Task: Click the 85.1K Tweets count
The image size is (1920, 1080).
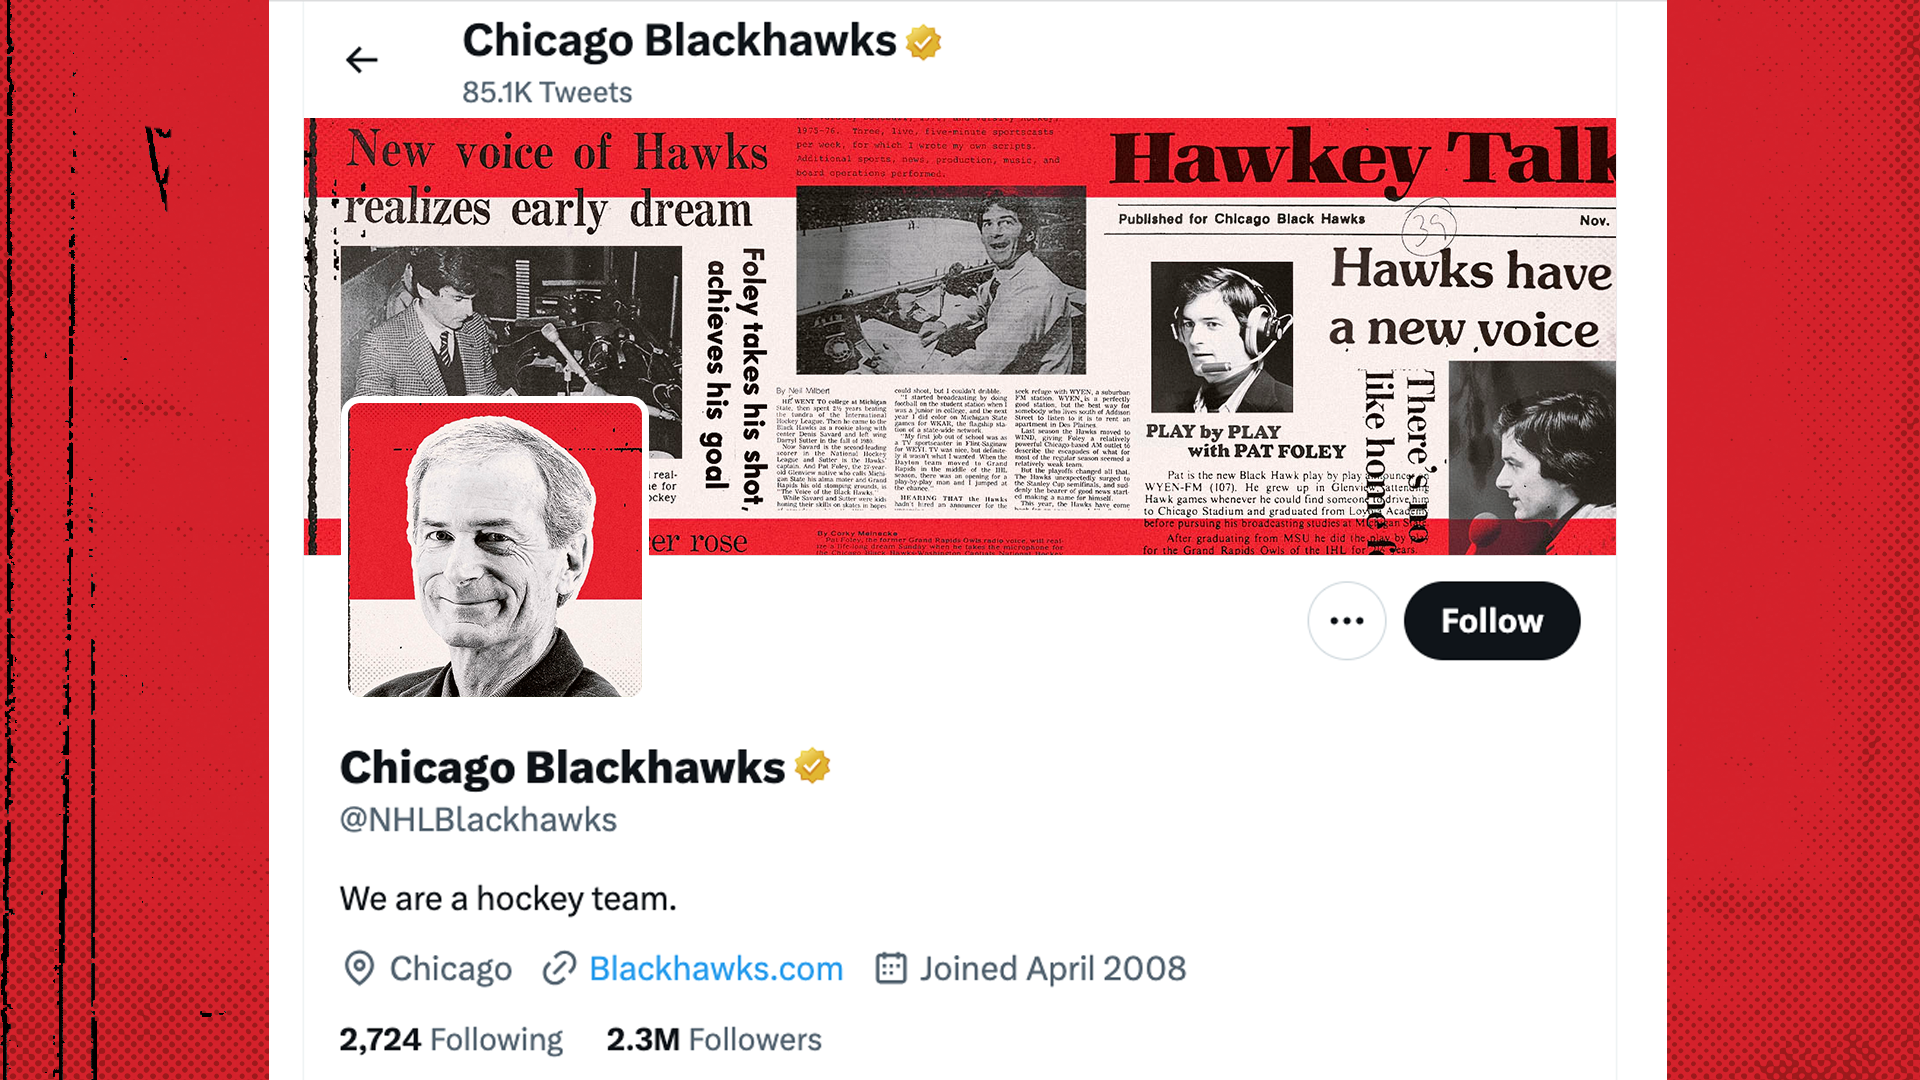Action: tap(547, 93)
